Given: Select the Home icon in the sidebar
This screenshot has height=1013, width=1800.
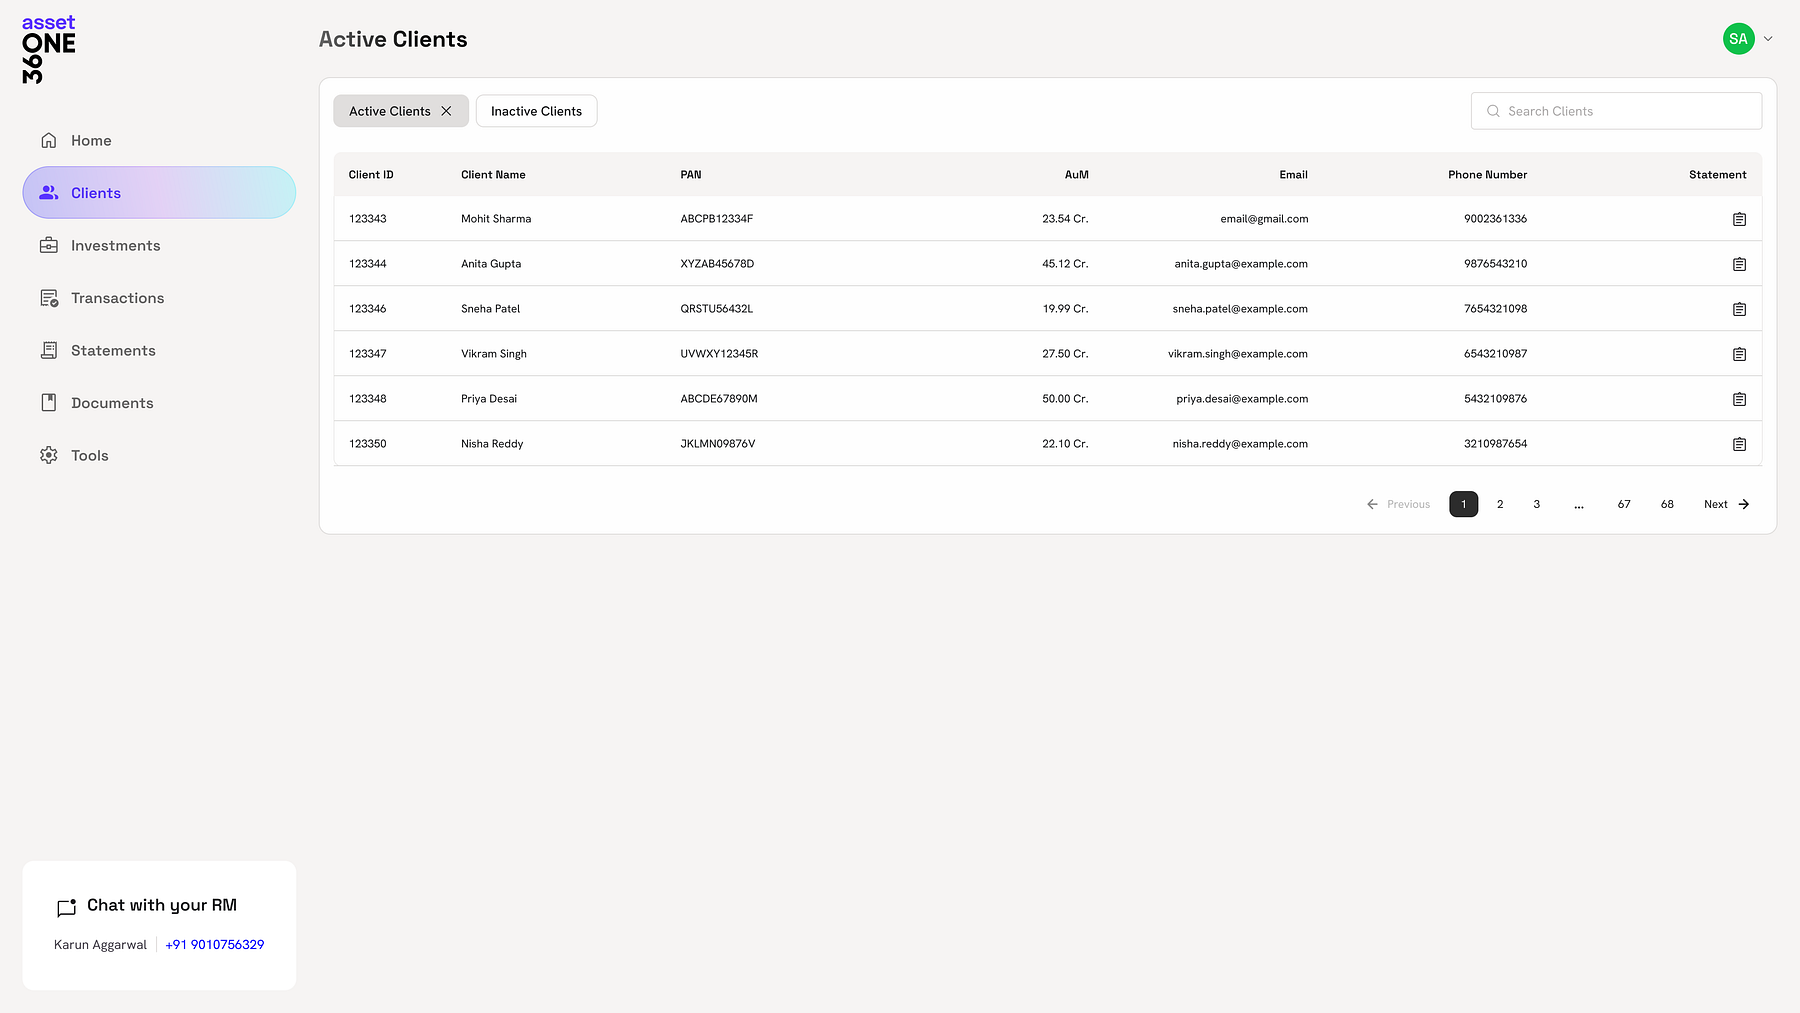Looking at the screenshot, I should (x=48, y=140).
